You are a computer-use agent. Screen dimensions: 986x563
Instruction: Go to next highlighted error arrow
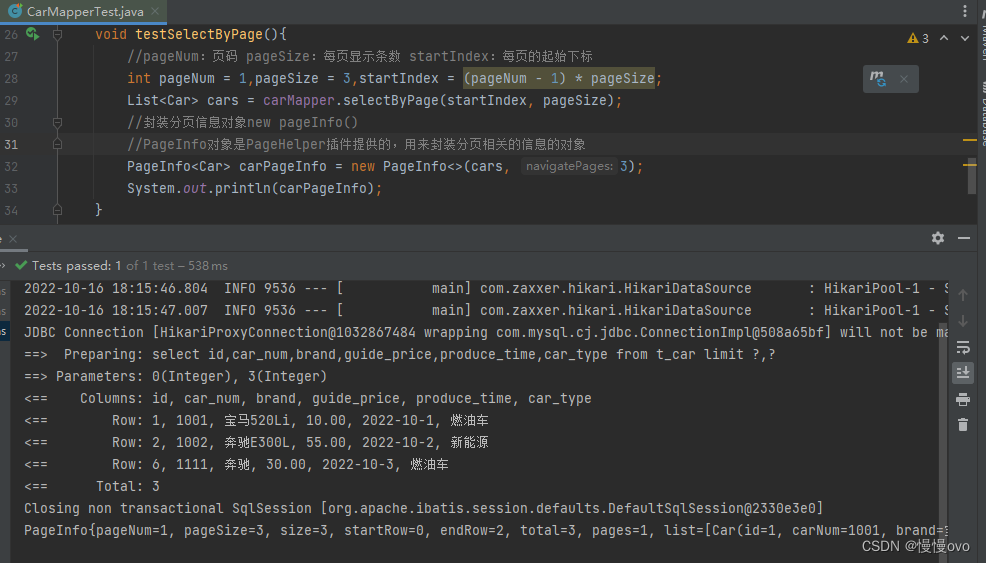click(965, 38)
